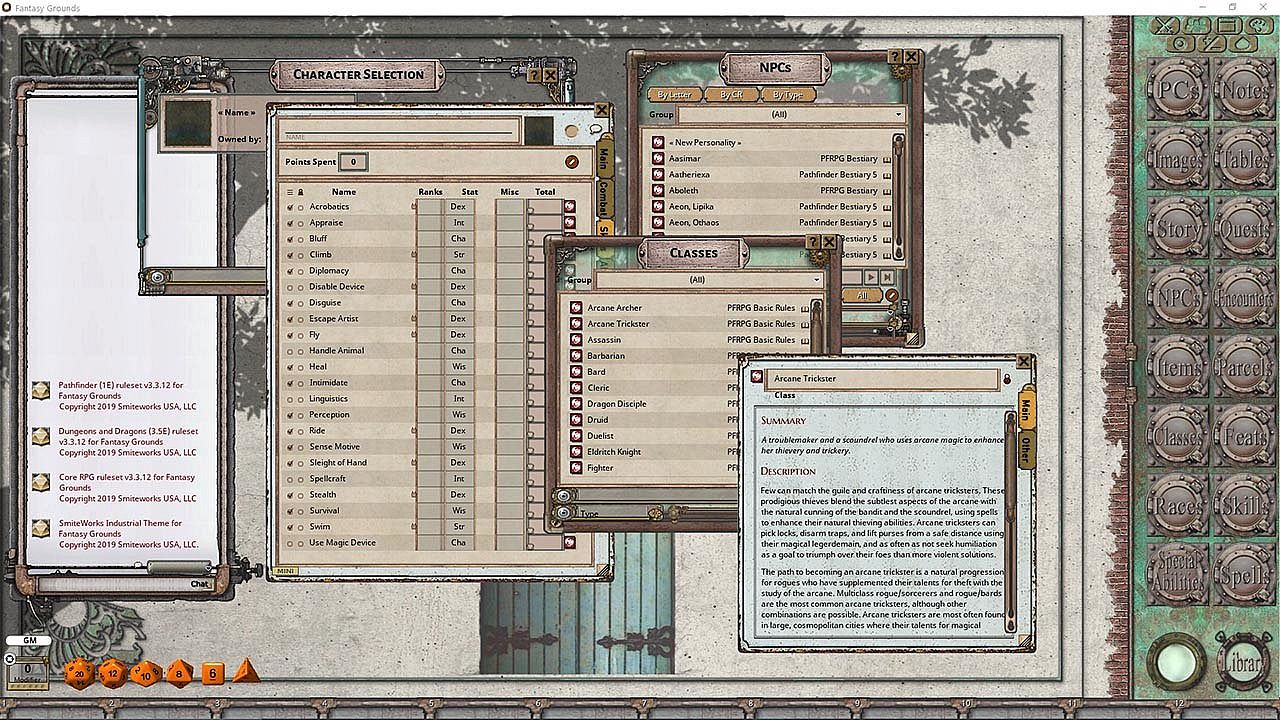Open the Aasimar record link icon
The width and height of the screenshot is (1280, 720).
[x=658, y=158]
